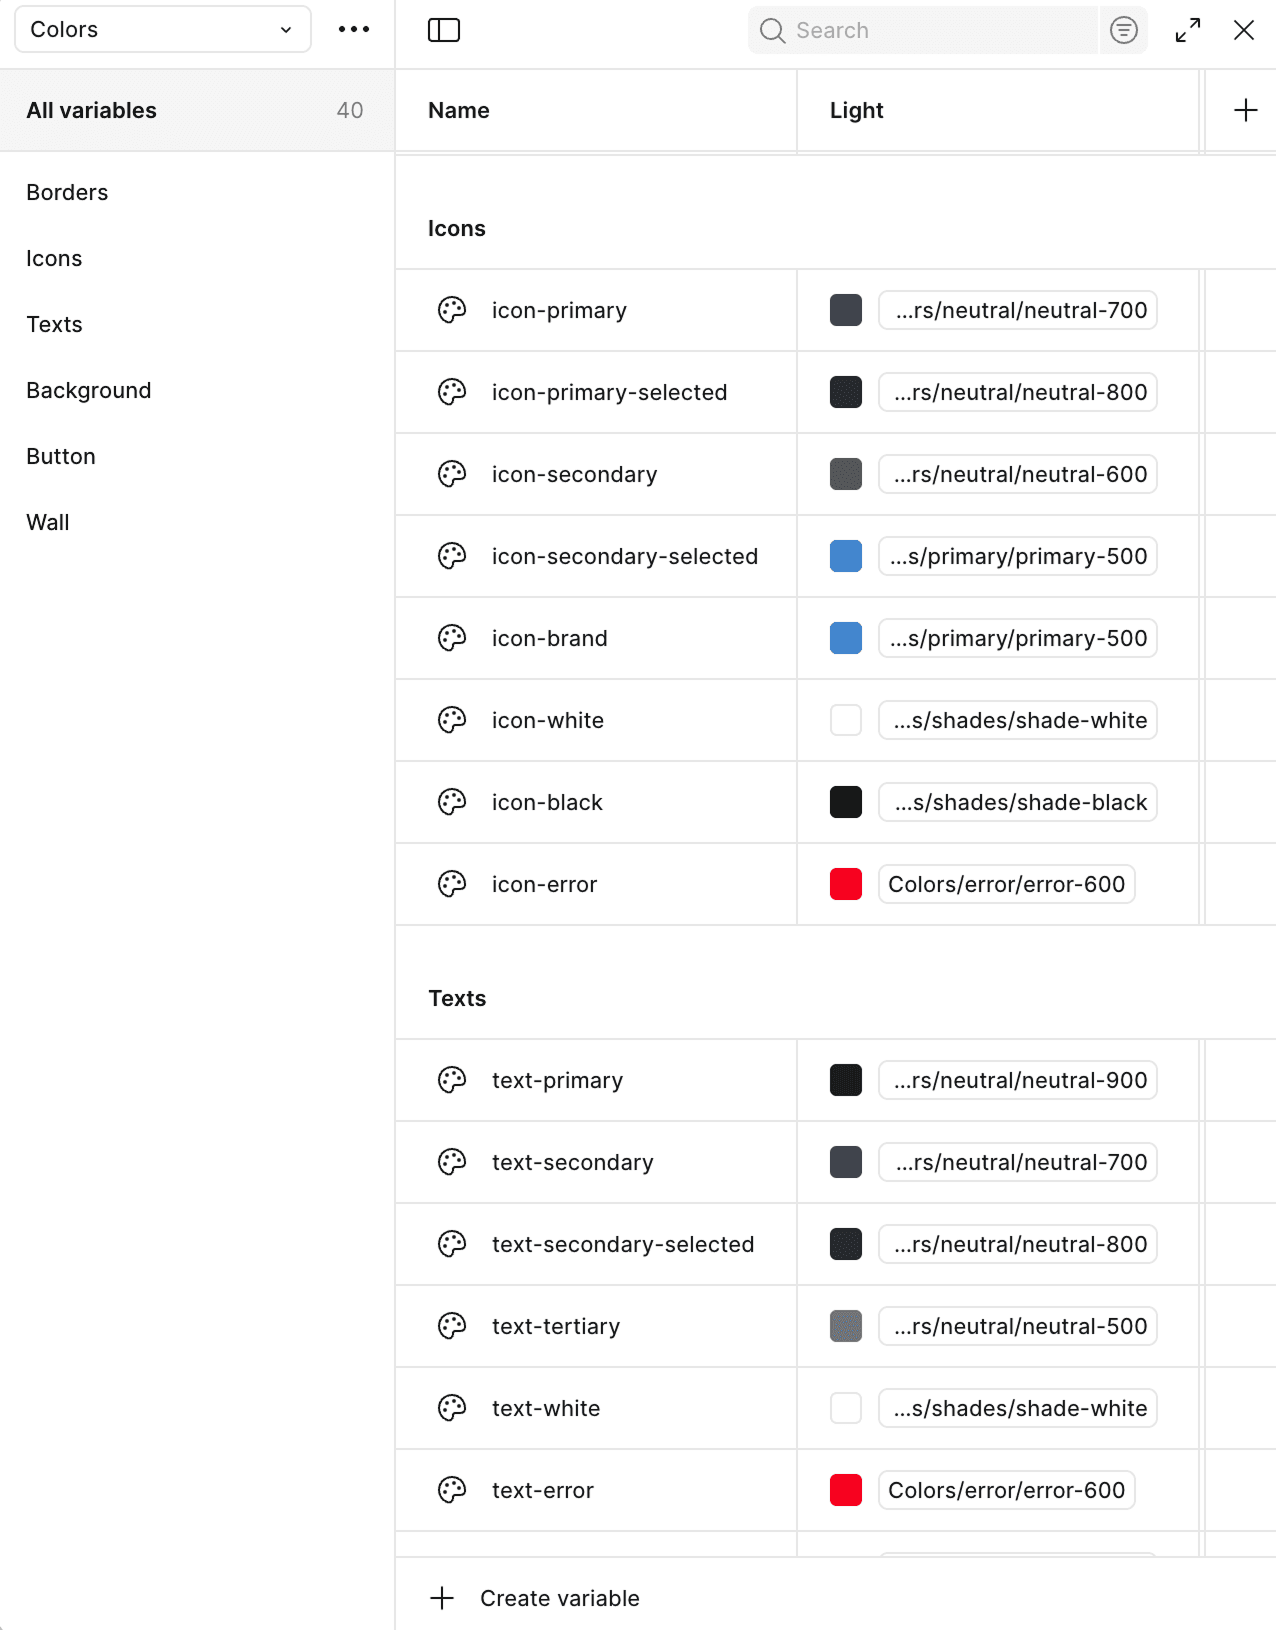This screenshot has height=1630, width=1276.
Task: Open the Wall group in sidebar
Action: [48, 522]
